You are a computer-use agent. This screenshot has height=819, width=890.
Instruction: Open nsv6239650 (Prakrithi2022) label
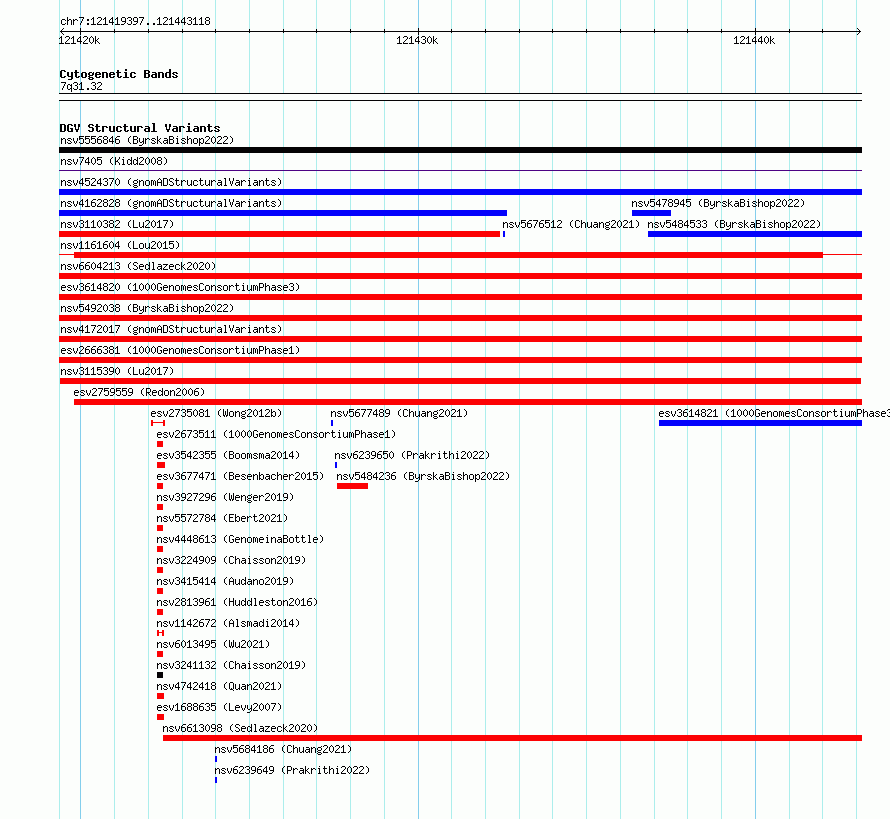(412, 455)
